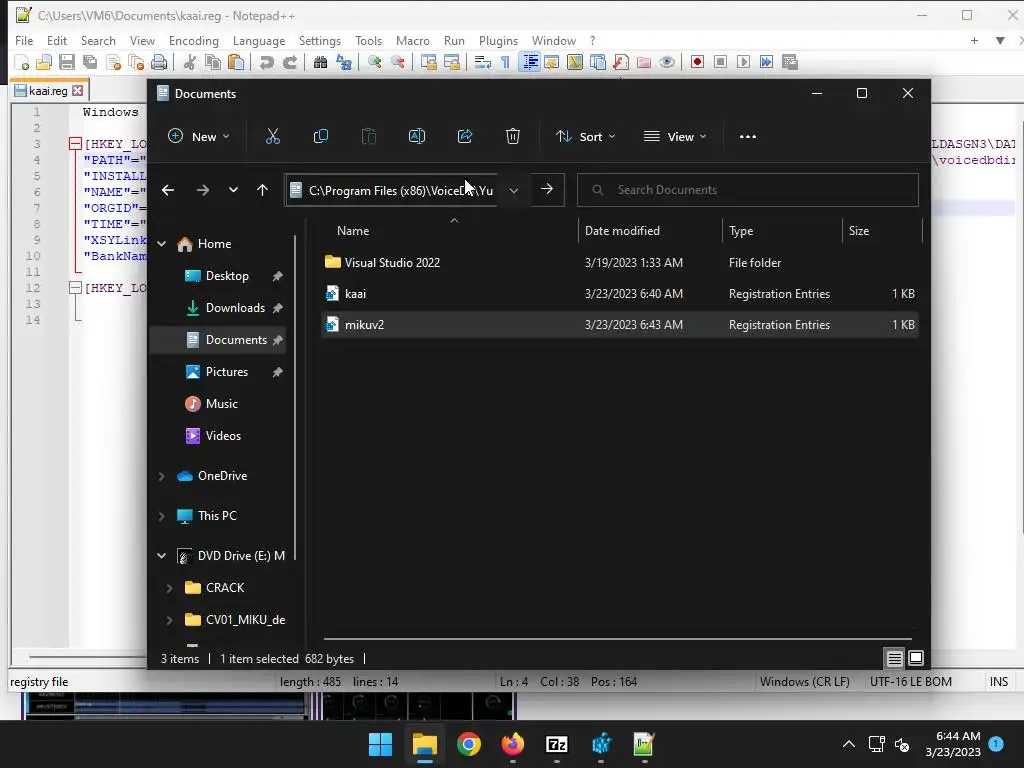
Task: Open the View dropdown in Explorer
Action: [x=675, y=136]
